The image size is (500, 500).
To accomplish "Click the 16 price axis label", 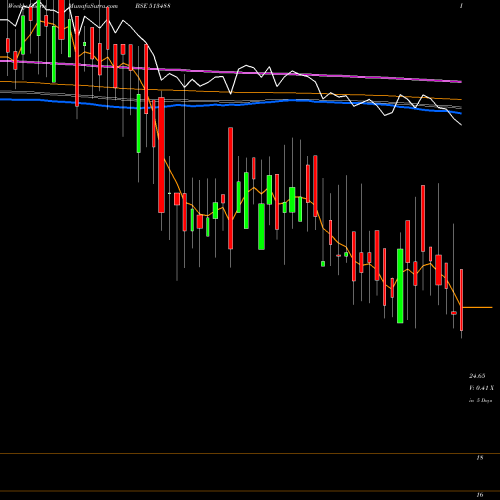I will (480, 494).
